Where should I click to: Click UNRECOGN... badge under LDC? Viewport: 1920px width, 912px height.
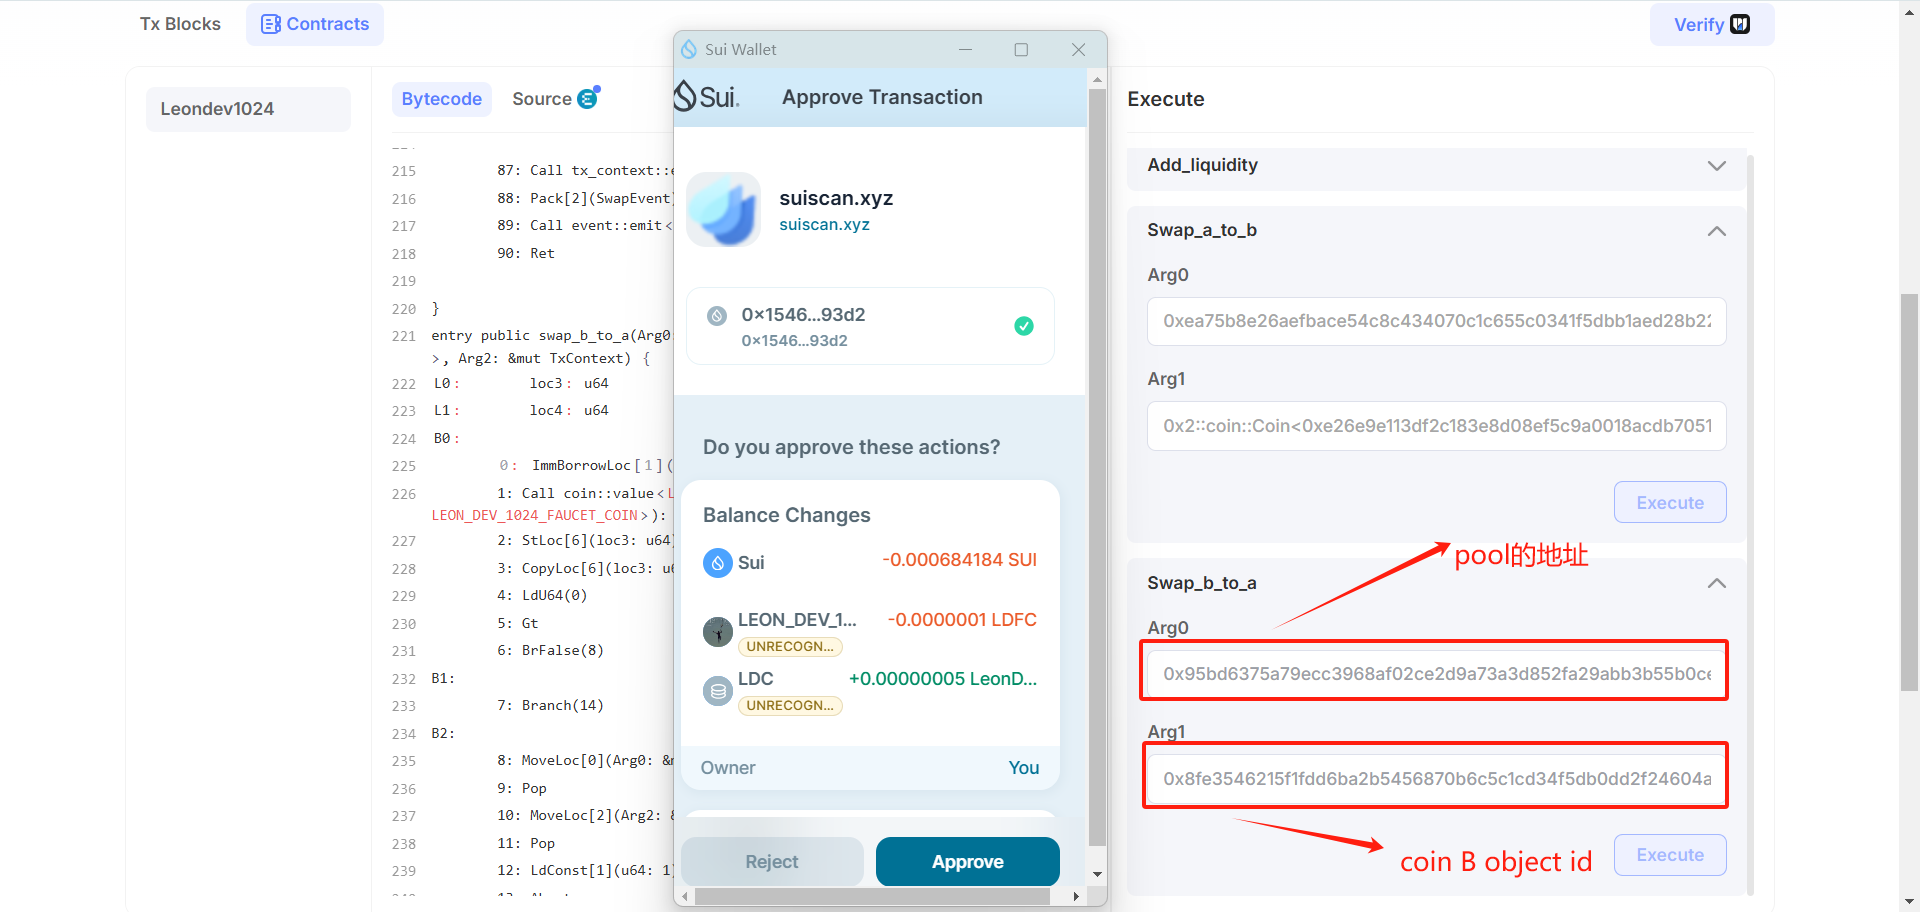click(x=790, y=706)
